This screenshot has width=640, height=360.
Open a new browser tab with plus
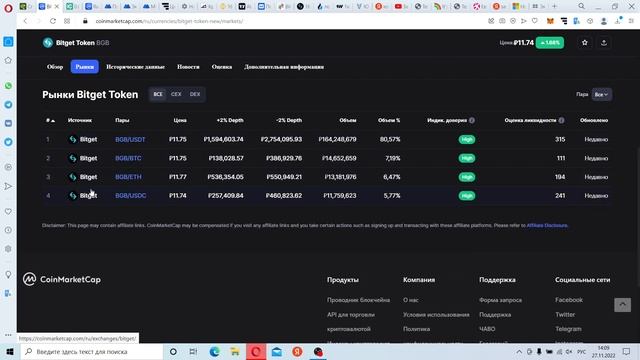tap(554, 6)
